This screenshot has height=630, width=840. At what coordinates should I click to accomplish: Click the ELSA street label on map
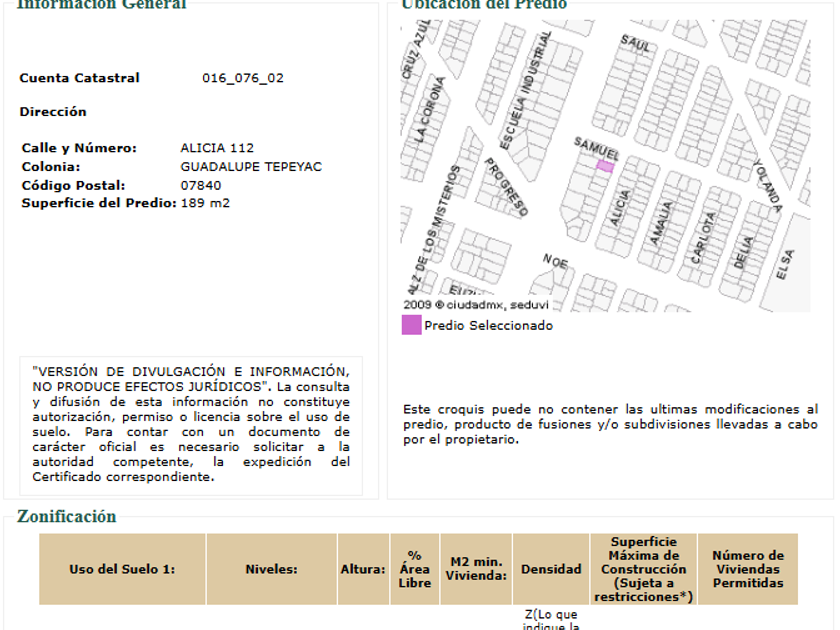click(785, 265)
